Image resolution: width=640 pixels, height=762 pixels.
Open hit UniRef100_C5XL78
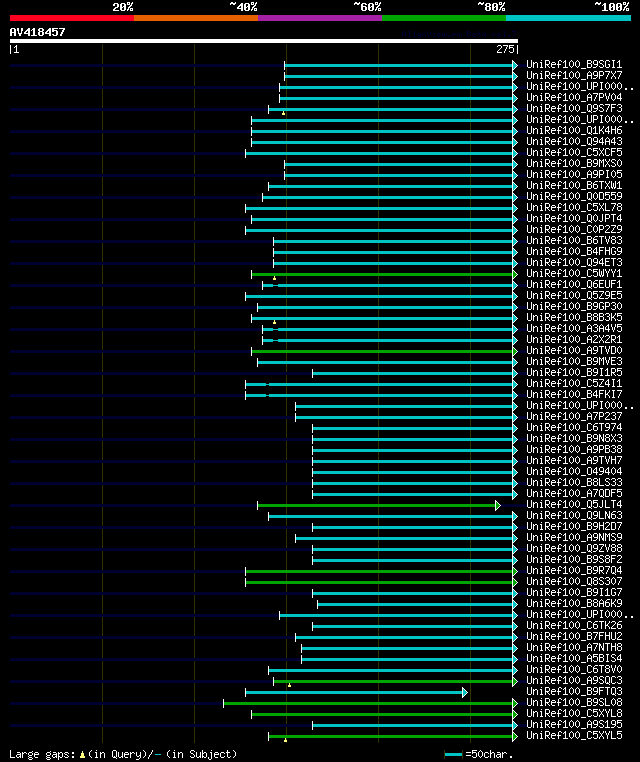click(x=574, y=207)
